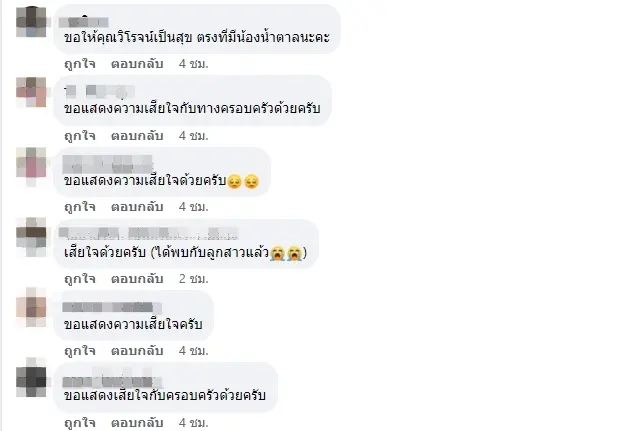Click ตอบกลับ under ขอแสดงความเสียใจครับ comment
The height and width of the screenshot is (431, 638).
pos(137,351)
